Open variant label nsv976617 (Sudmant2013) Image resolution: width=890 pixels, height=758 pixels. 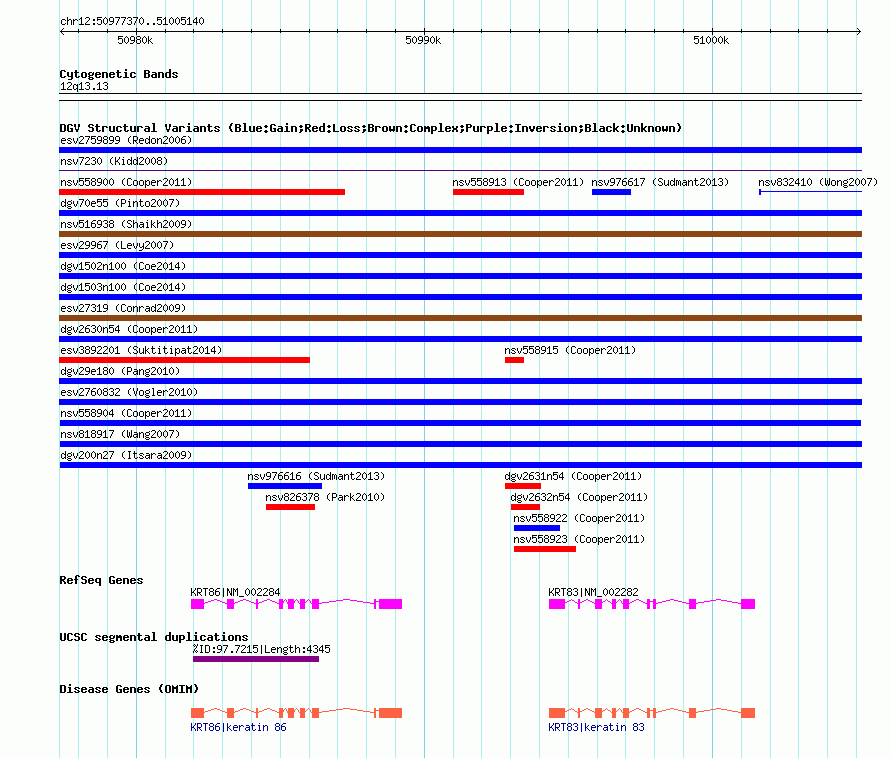point(660,182)
